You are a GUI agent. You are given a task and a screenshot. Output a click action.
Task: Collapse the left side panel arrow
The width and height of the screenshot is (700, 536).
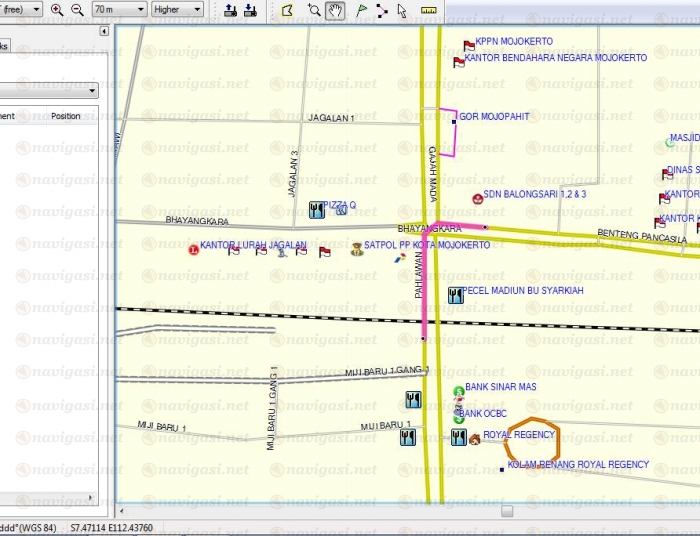click(x=105, y=32)
